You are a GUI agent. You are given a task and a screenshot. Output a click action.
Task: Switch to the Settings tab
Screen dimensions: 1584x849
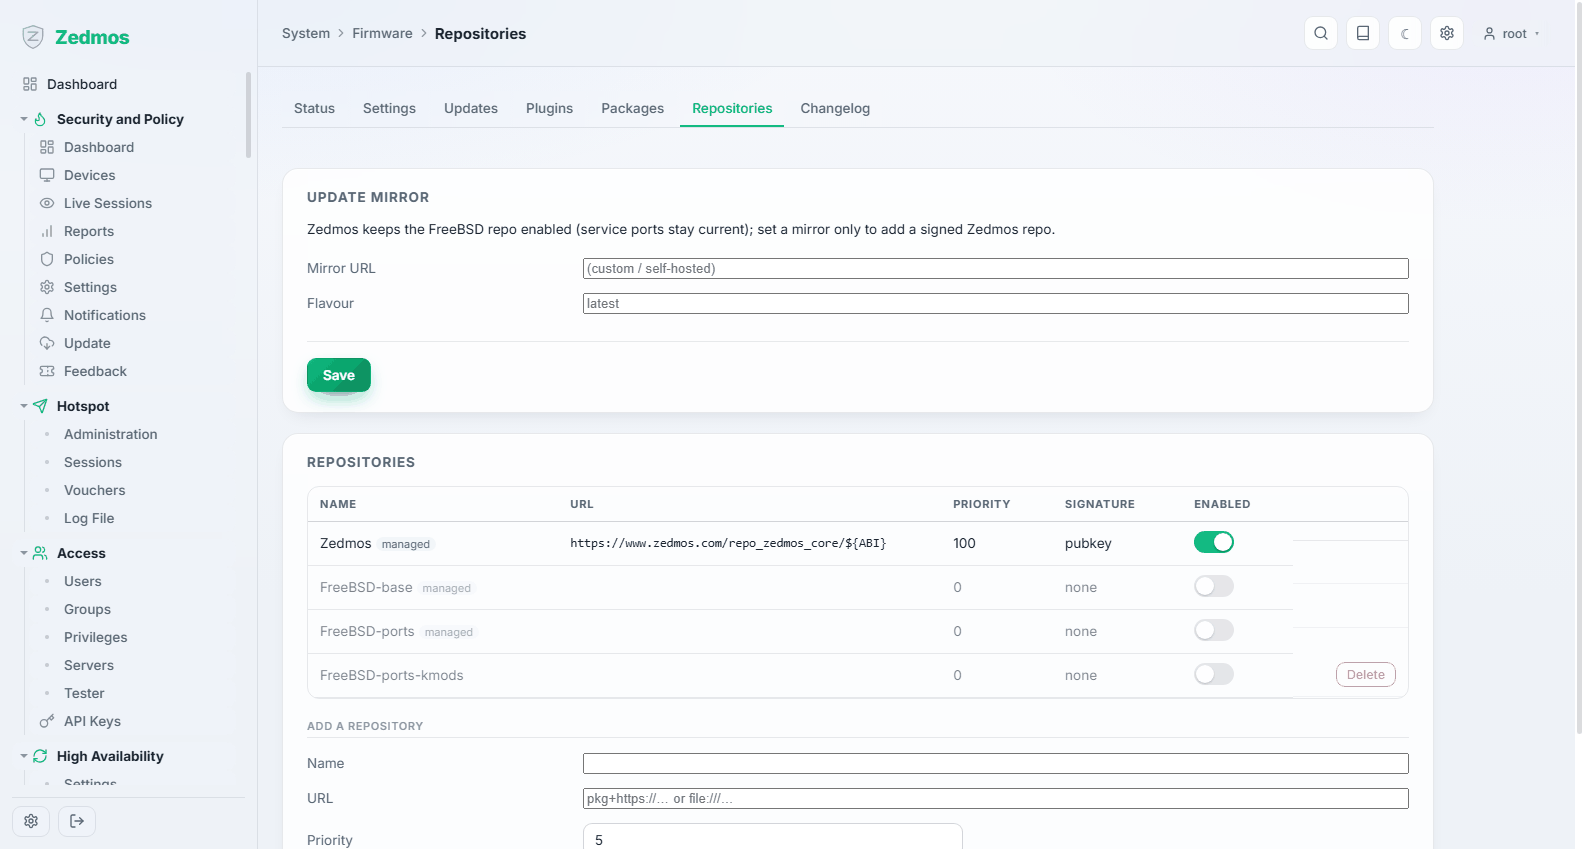click(389, 108)
